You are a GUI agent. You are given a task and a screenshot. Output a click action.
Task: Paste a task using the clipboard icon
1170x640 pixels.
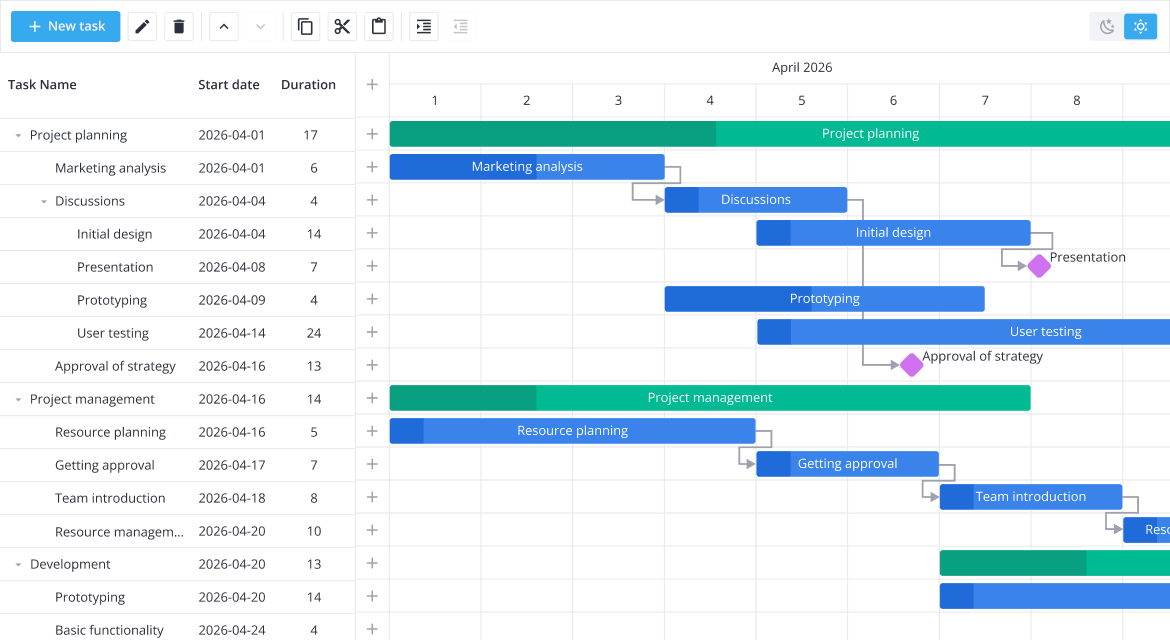379,26
